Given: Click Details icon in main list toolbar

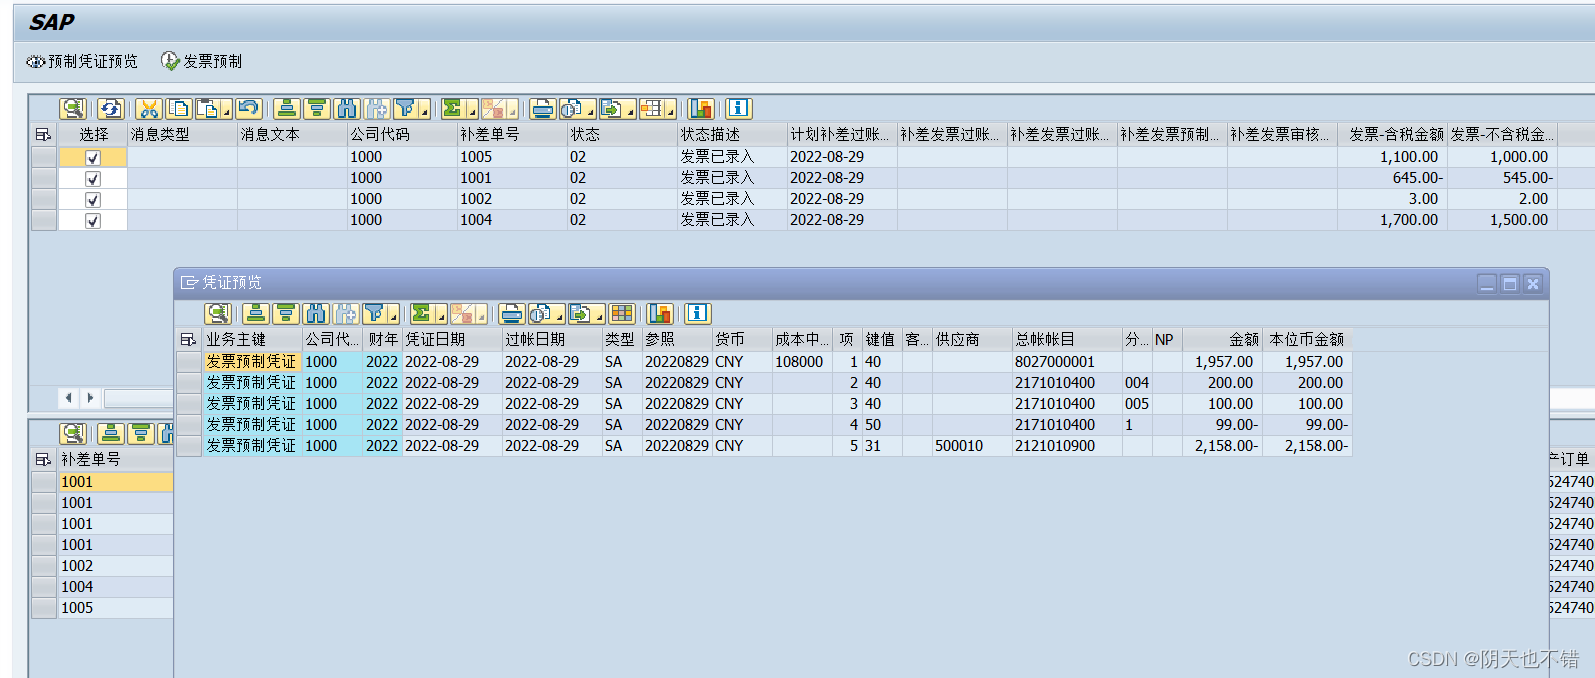Looking at the screenshot, I should 73,108.
